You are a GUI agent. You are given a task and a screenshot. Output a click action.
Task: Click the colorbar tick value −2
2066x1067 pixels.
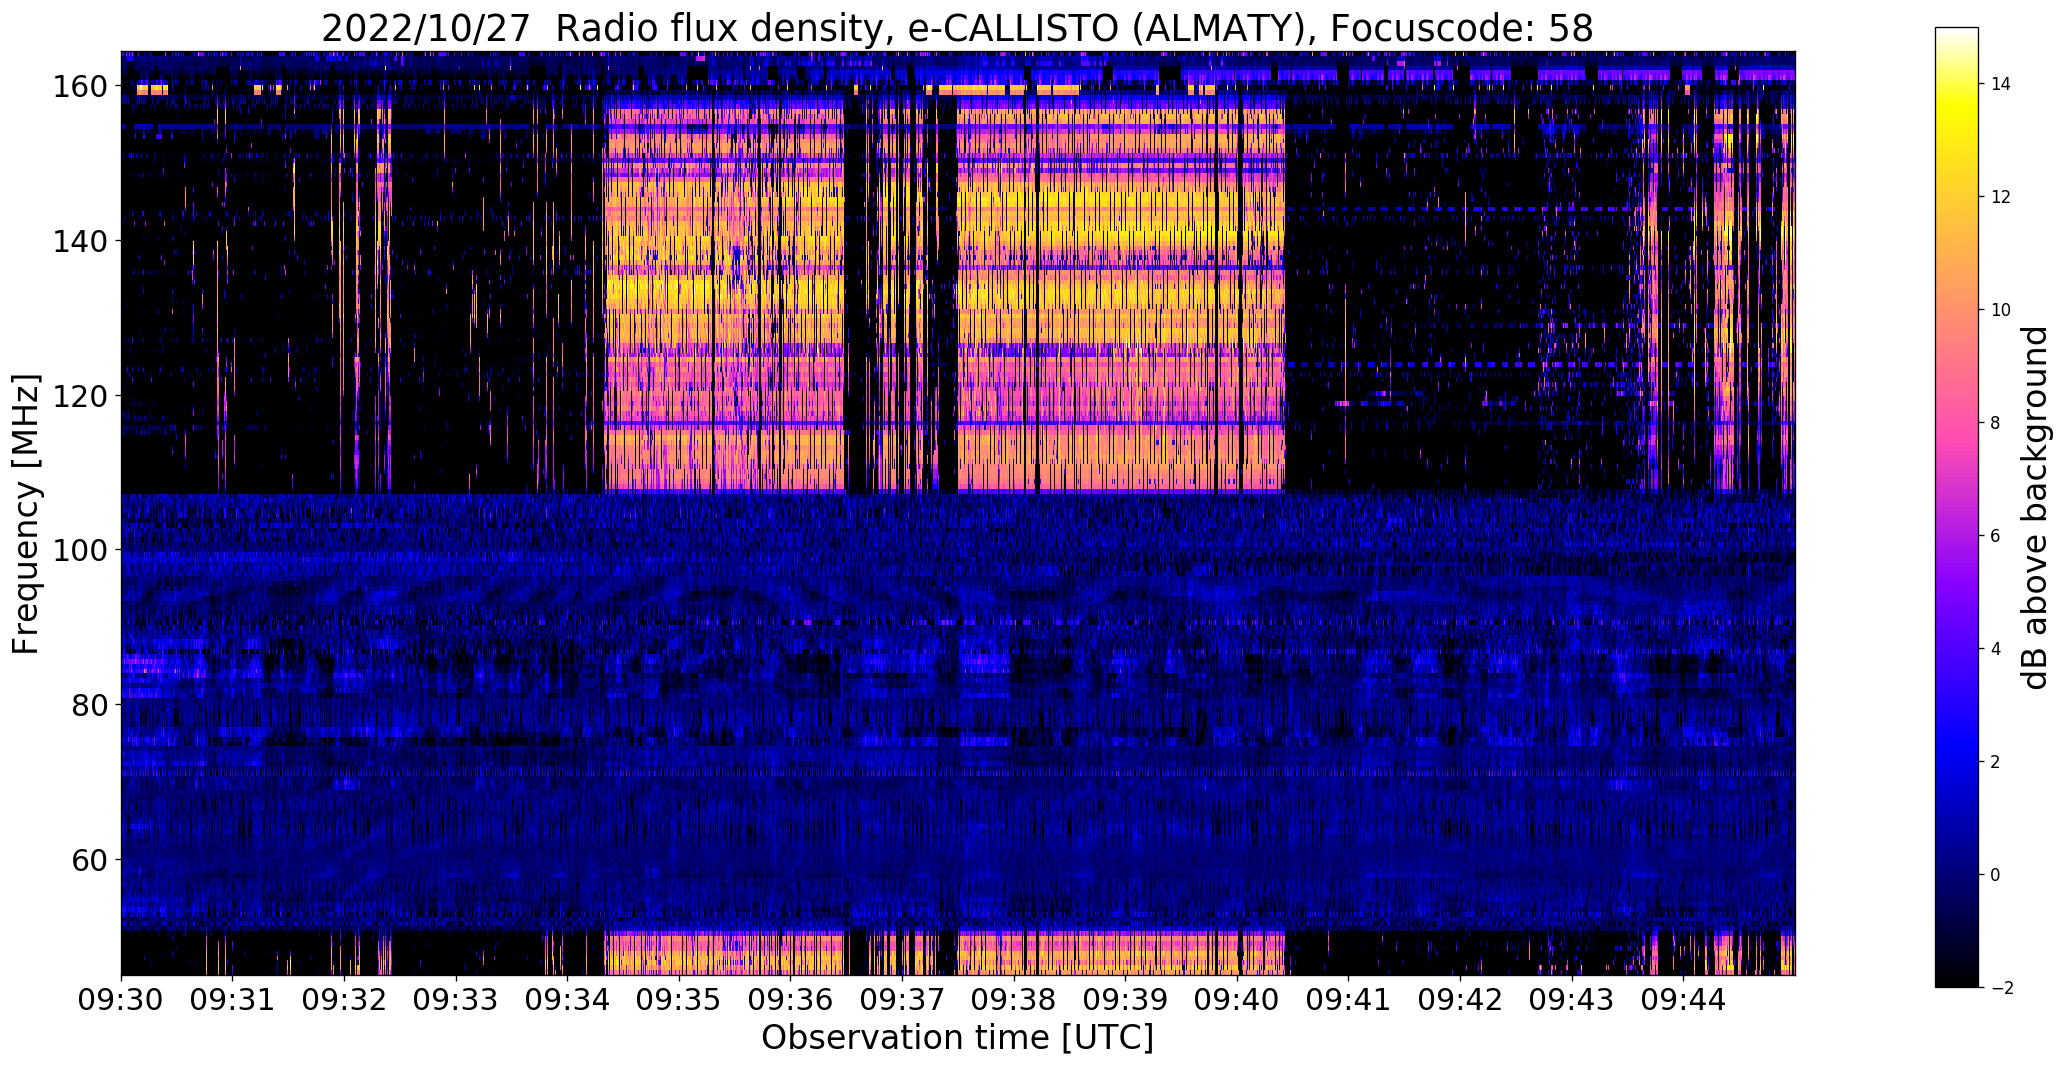click(2000, 988)
